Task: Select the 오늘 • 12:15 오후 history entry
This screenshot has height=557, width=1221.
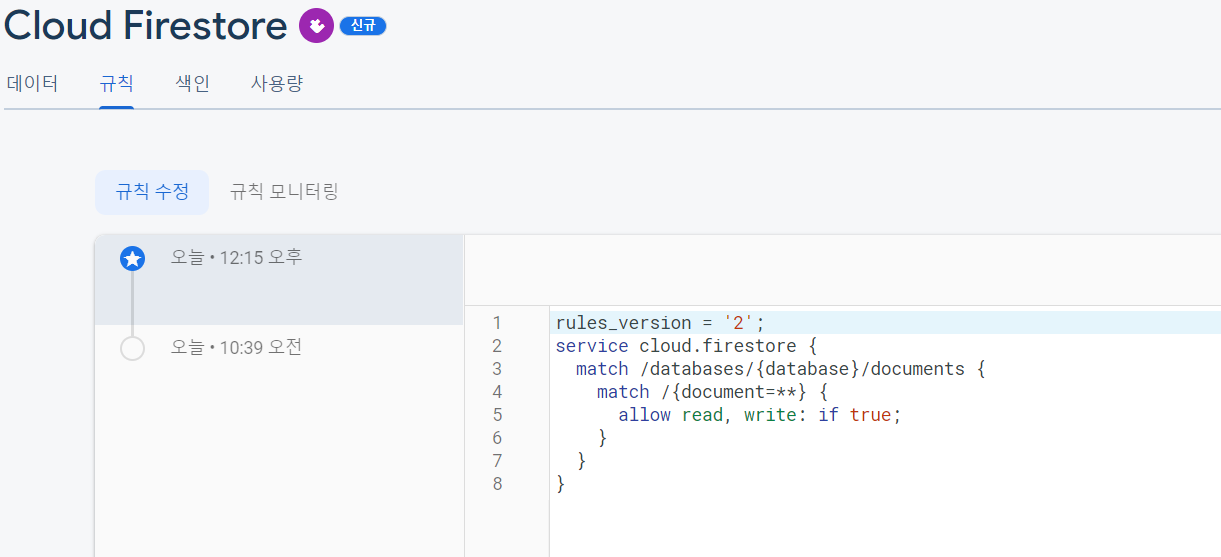Action: click(x=279, y=279)
